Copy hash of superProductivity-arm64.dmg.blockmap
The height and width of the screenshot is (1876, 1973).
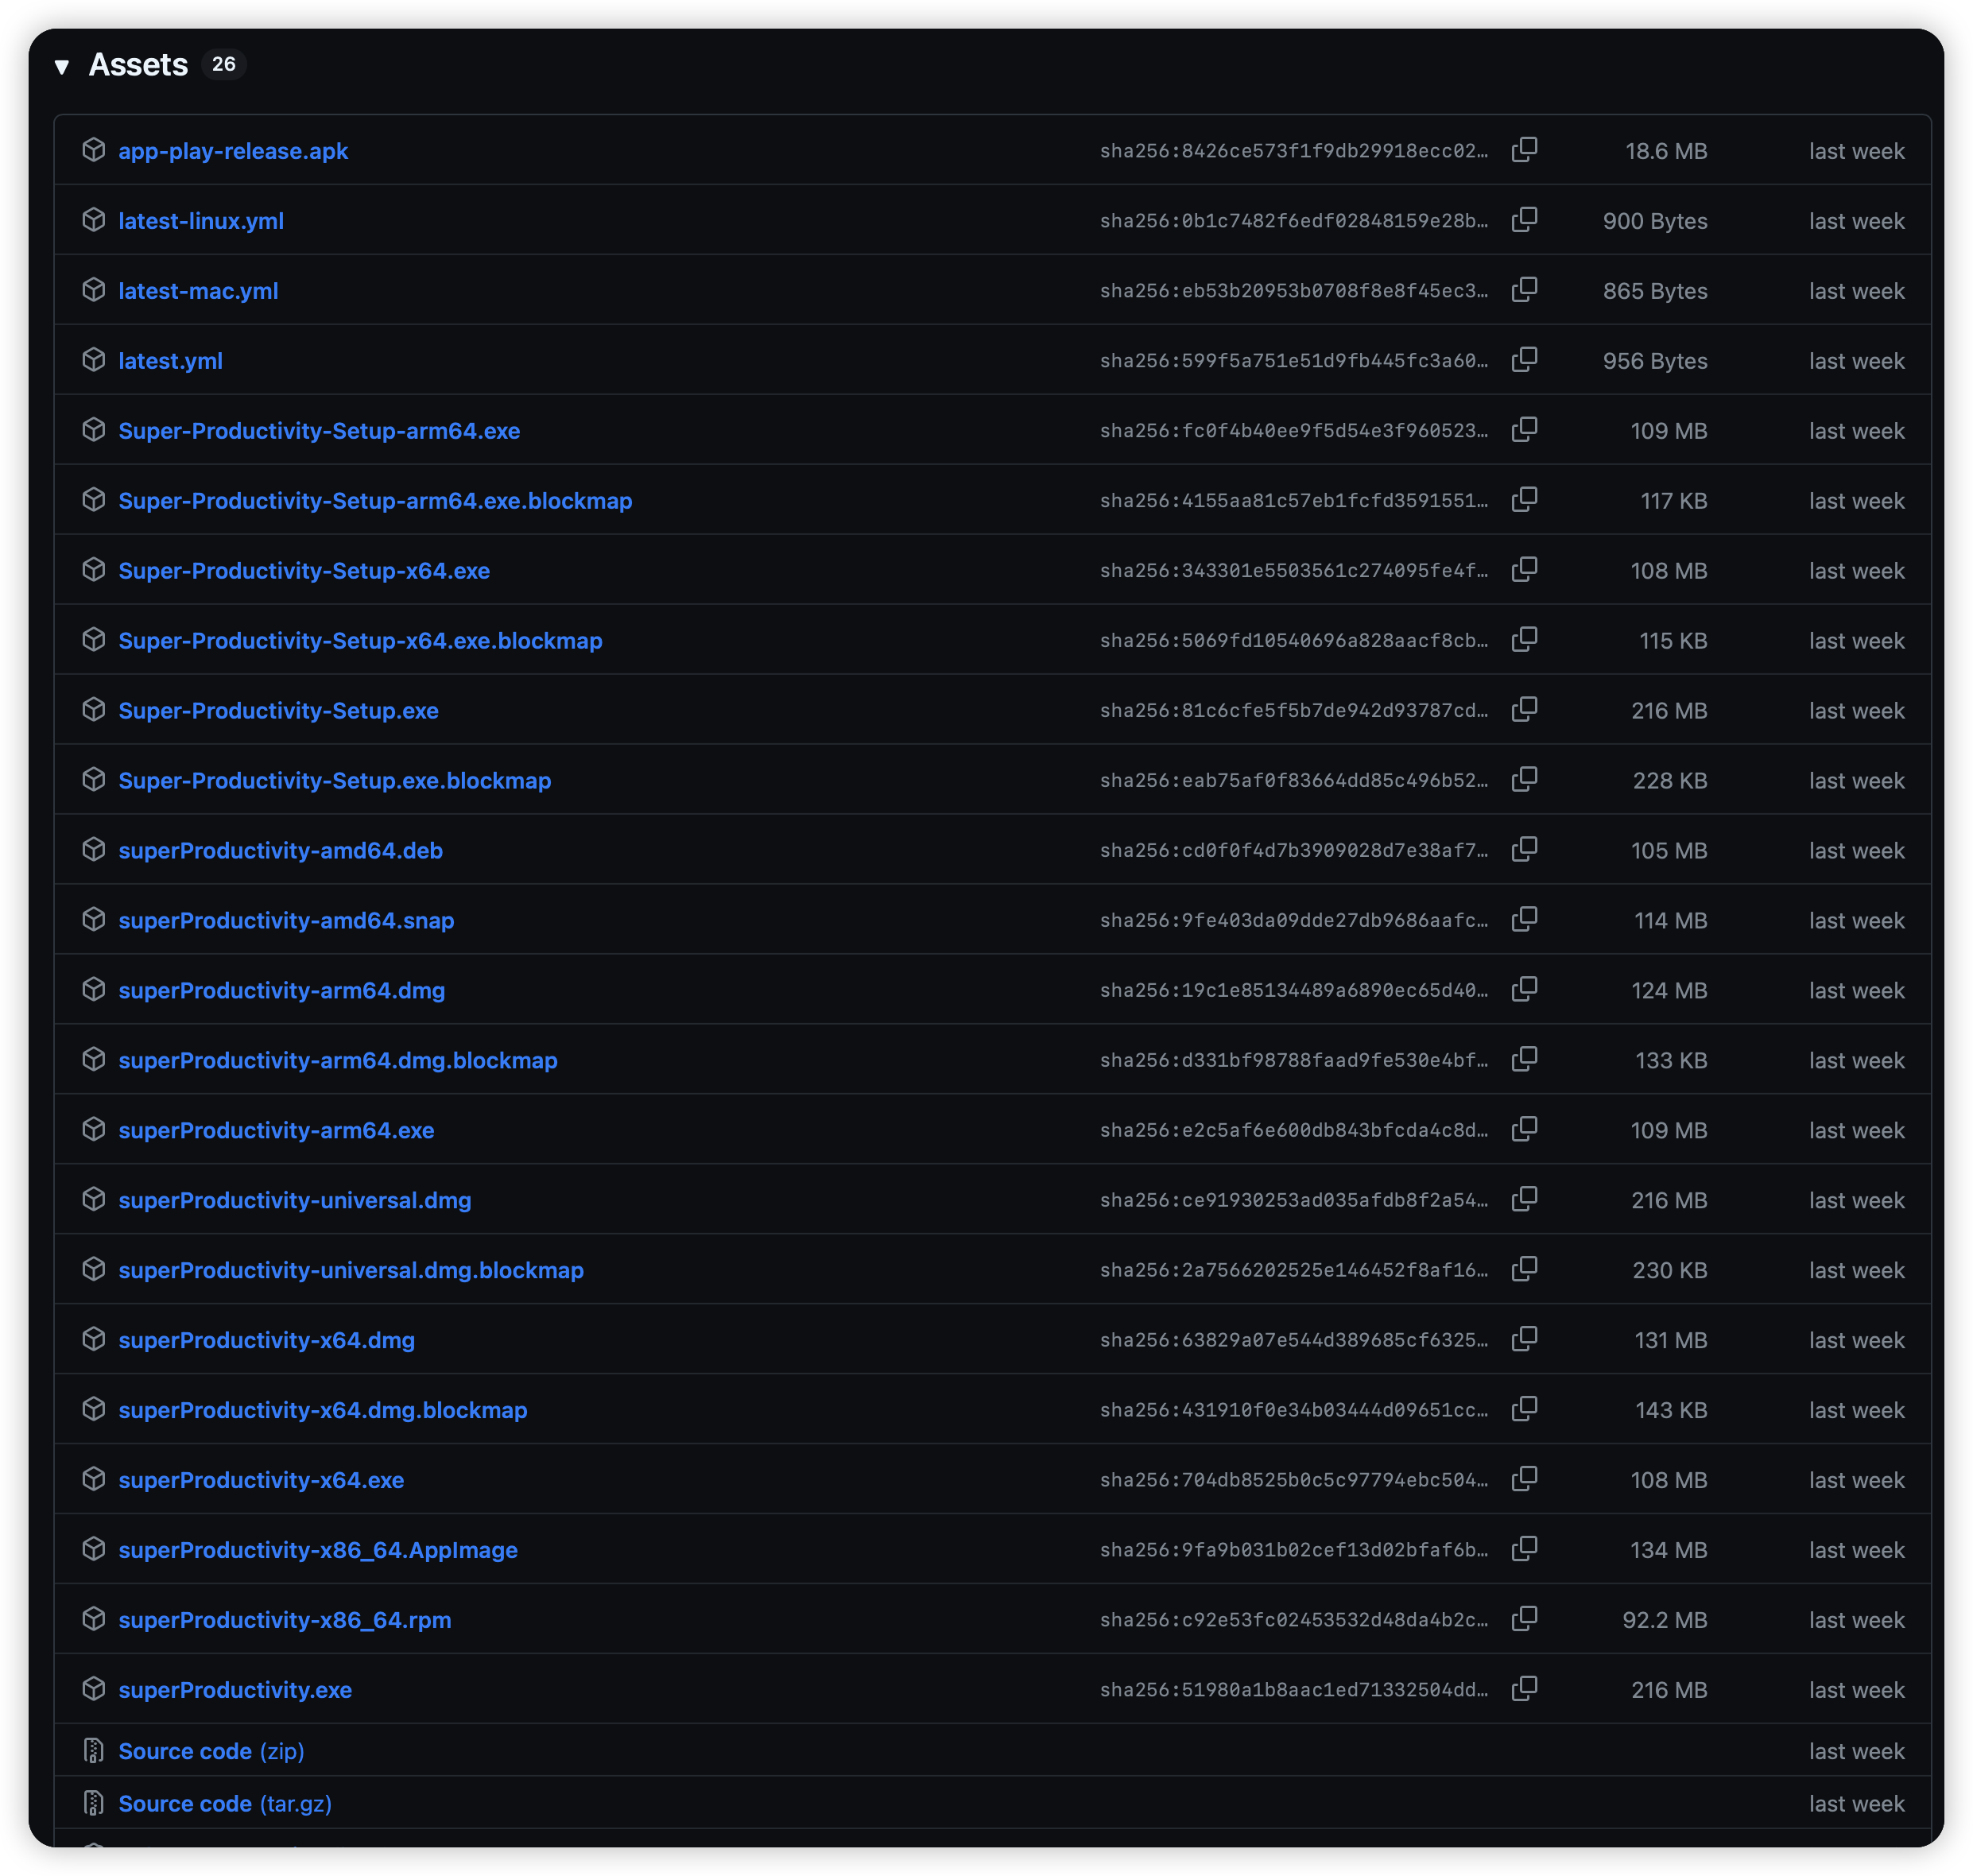[1524, 1060]
